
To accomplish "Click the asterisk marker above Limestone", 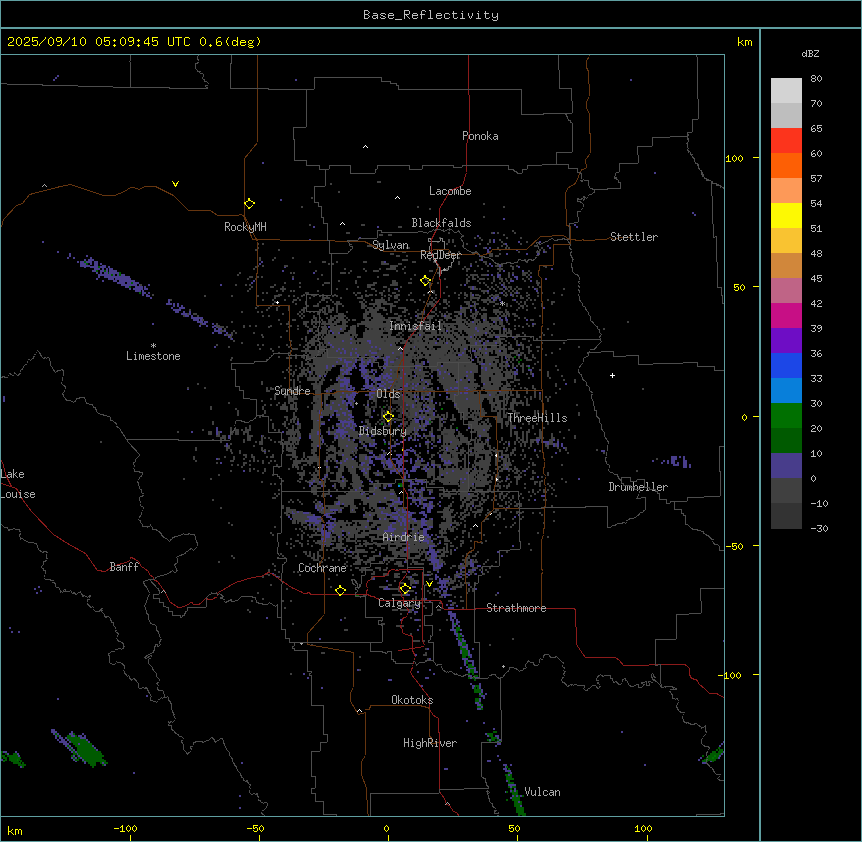I will coord(153,345).
